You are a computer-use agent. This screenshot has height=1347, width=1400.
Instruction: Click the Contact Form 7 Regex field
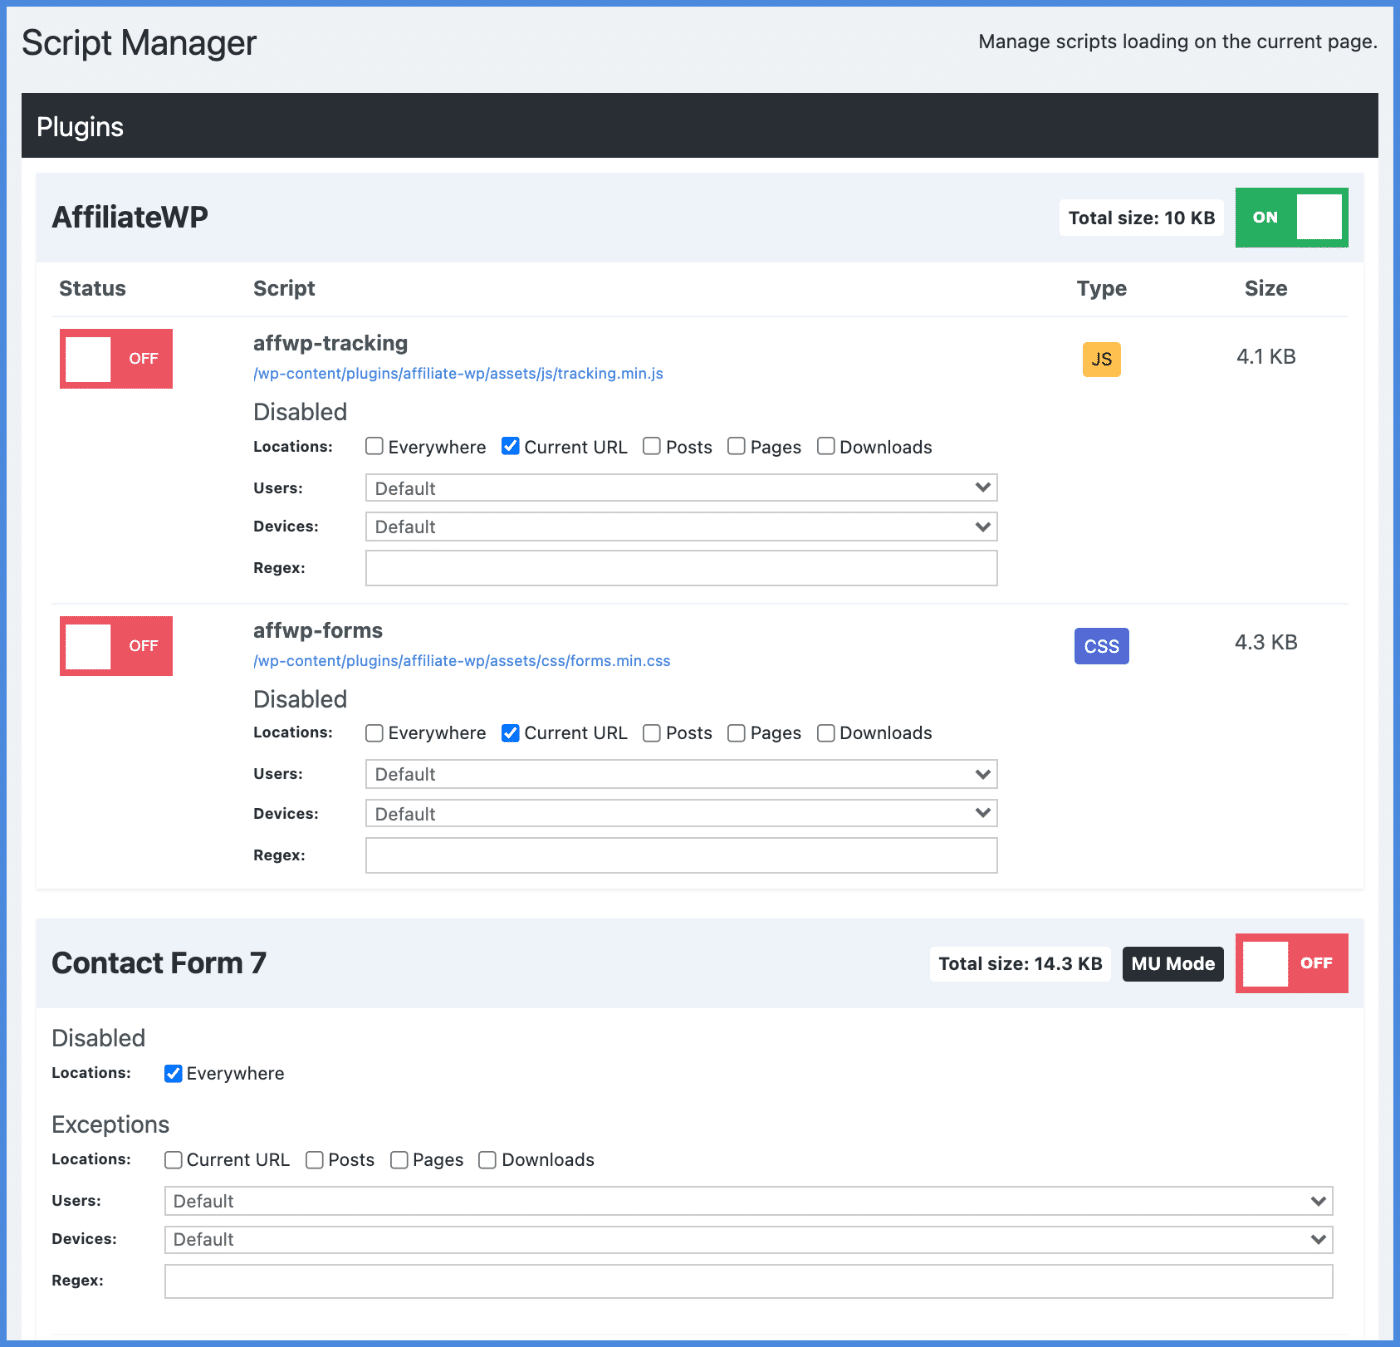pyautogui.click(x=748, y=1281)
